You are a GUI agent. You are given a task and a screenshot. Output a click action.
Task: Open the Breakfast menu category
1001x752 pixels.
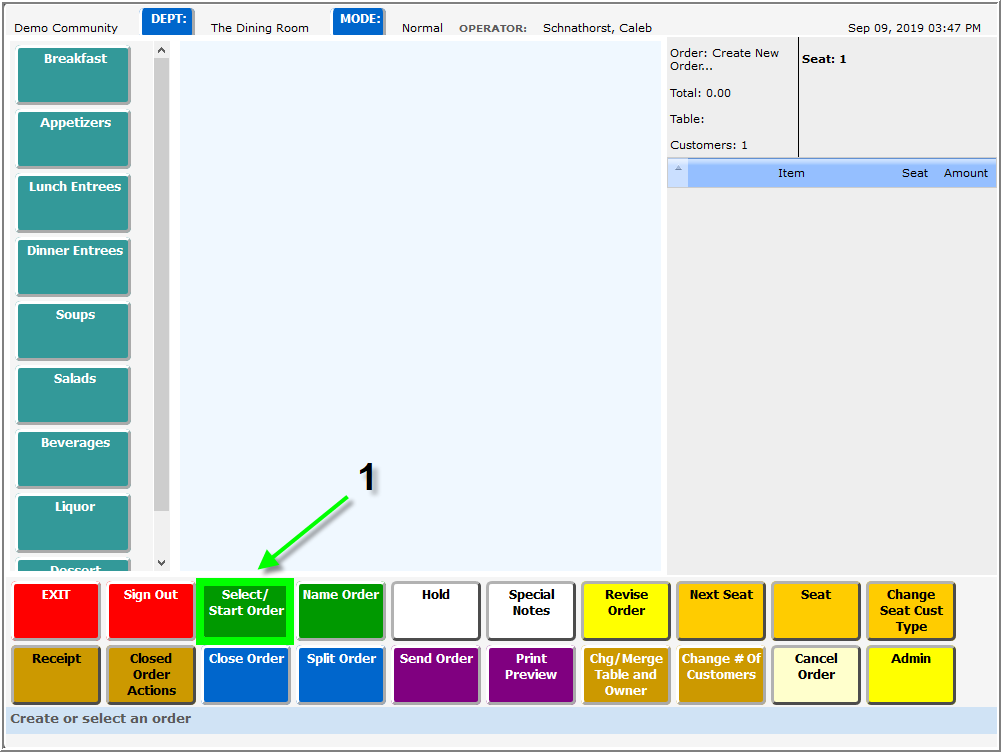tap(74, 75)
